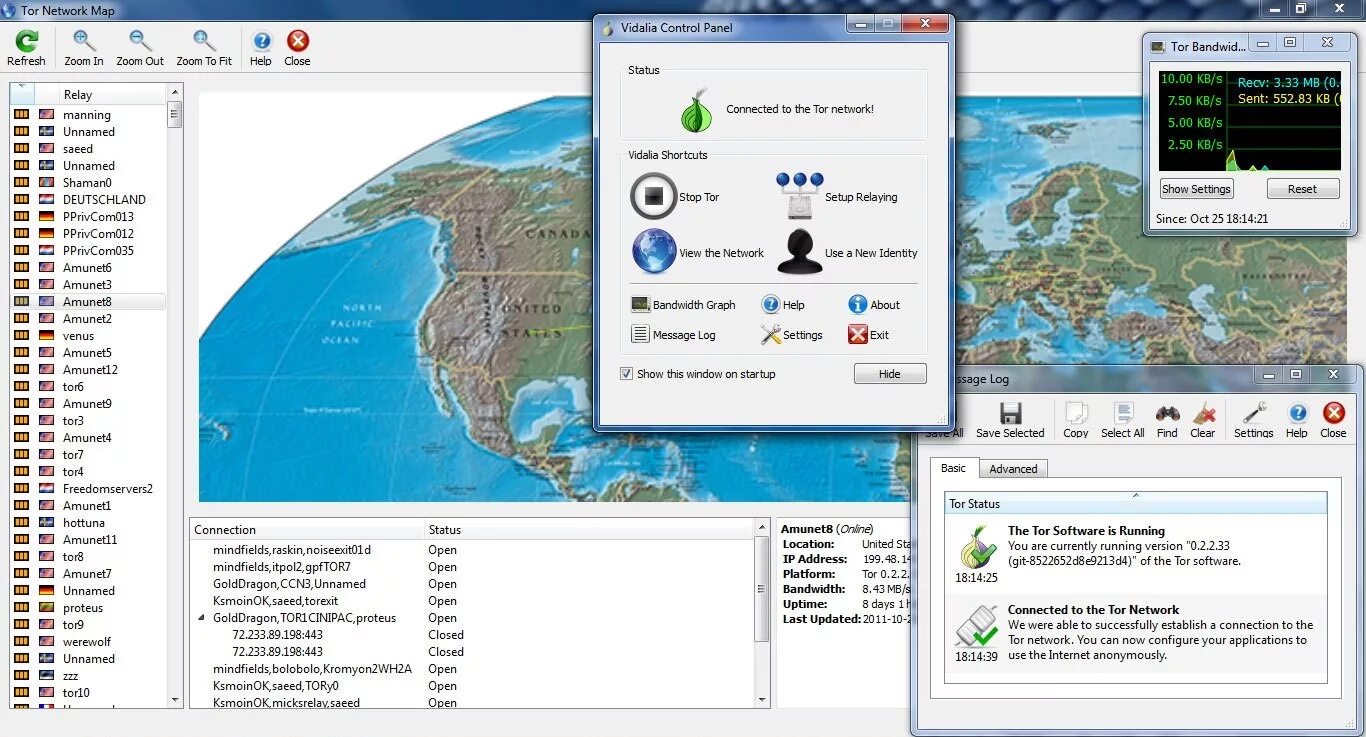
Task: Click Close icon in Message Log toolbar
Action: click(x=1333, y=420)
